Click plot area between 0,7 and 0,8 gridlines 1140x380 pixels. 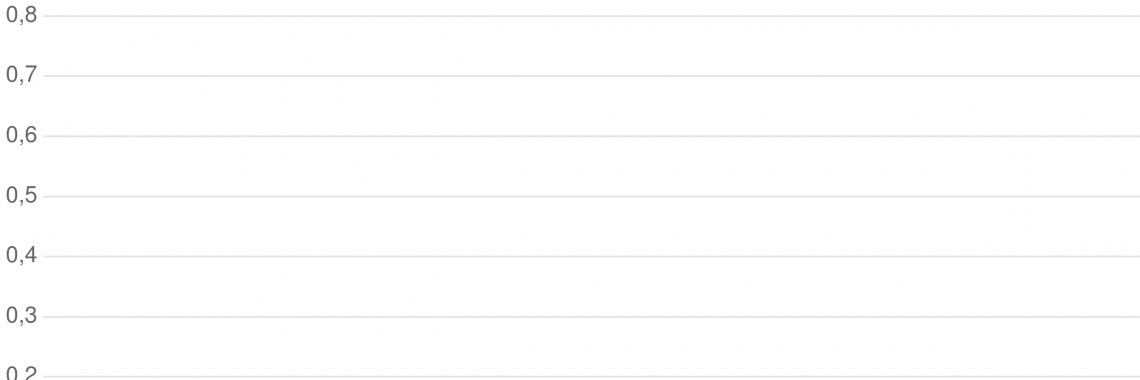point(592,46)
